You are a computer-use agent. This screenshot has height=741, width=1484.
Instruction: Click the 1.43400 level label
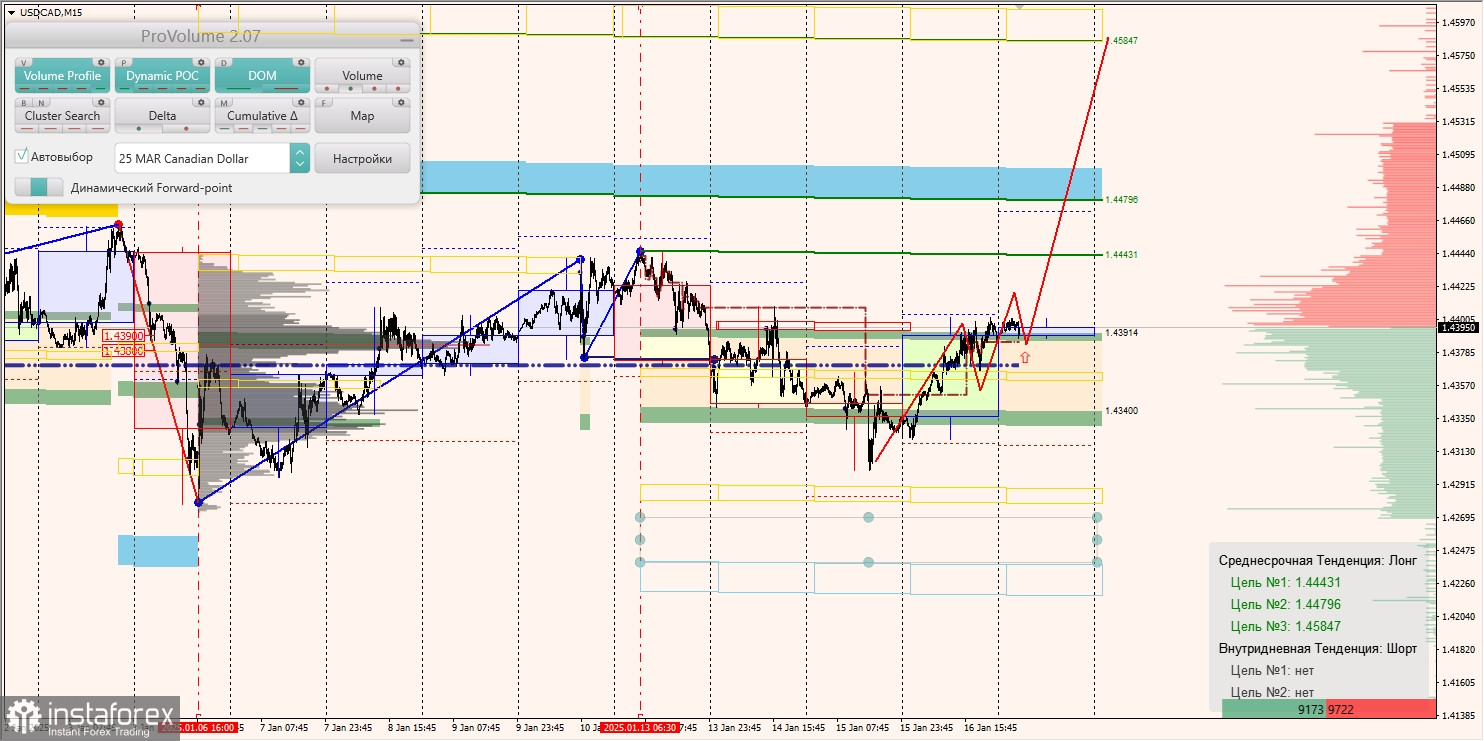(x=1122, y=411)
